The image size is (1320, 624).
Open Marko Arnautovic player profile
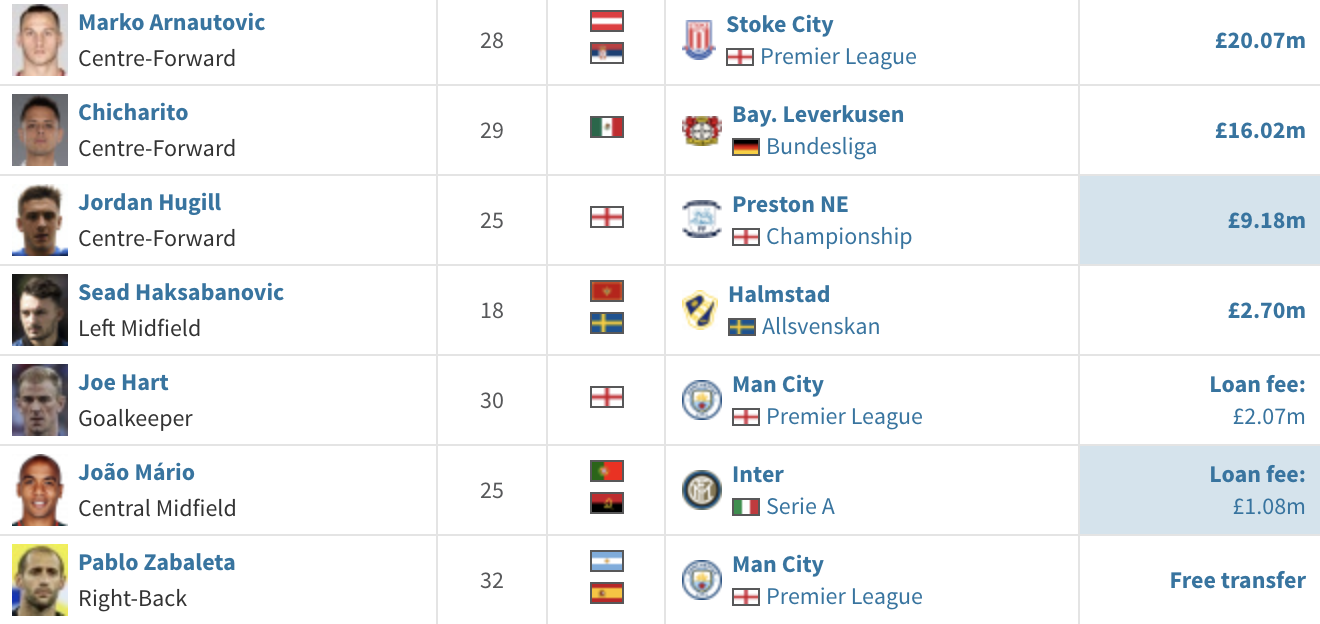click(x=172, y=22)
